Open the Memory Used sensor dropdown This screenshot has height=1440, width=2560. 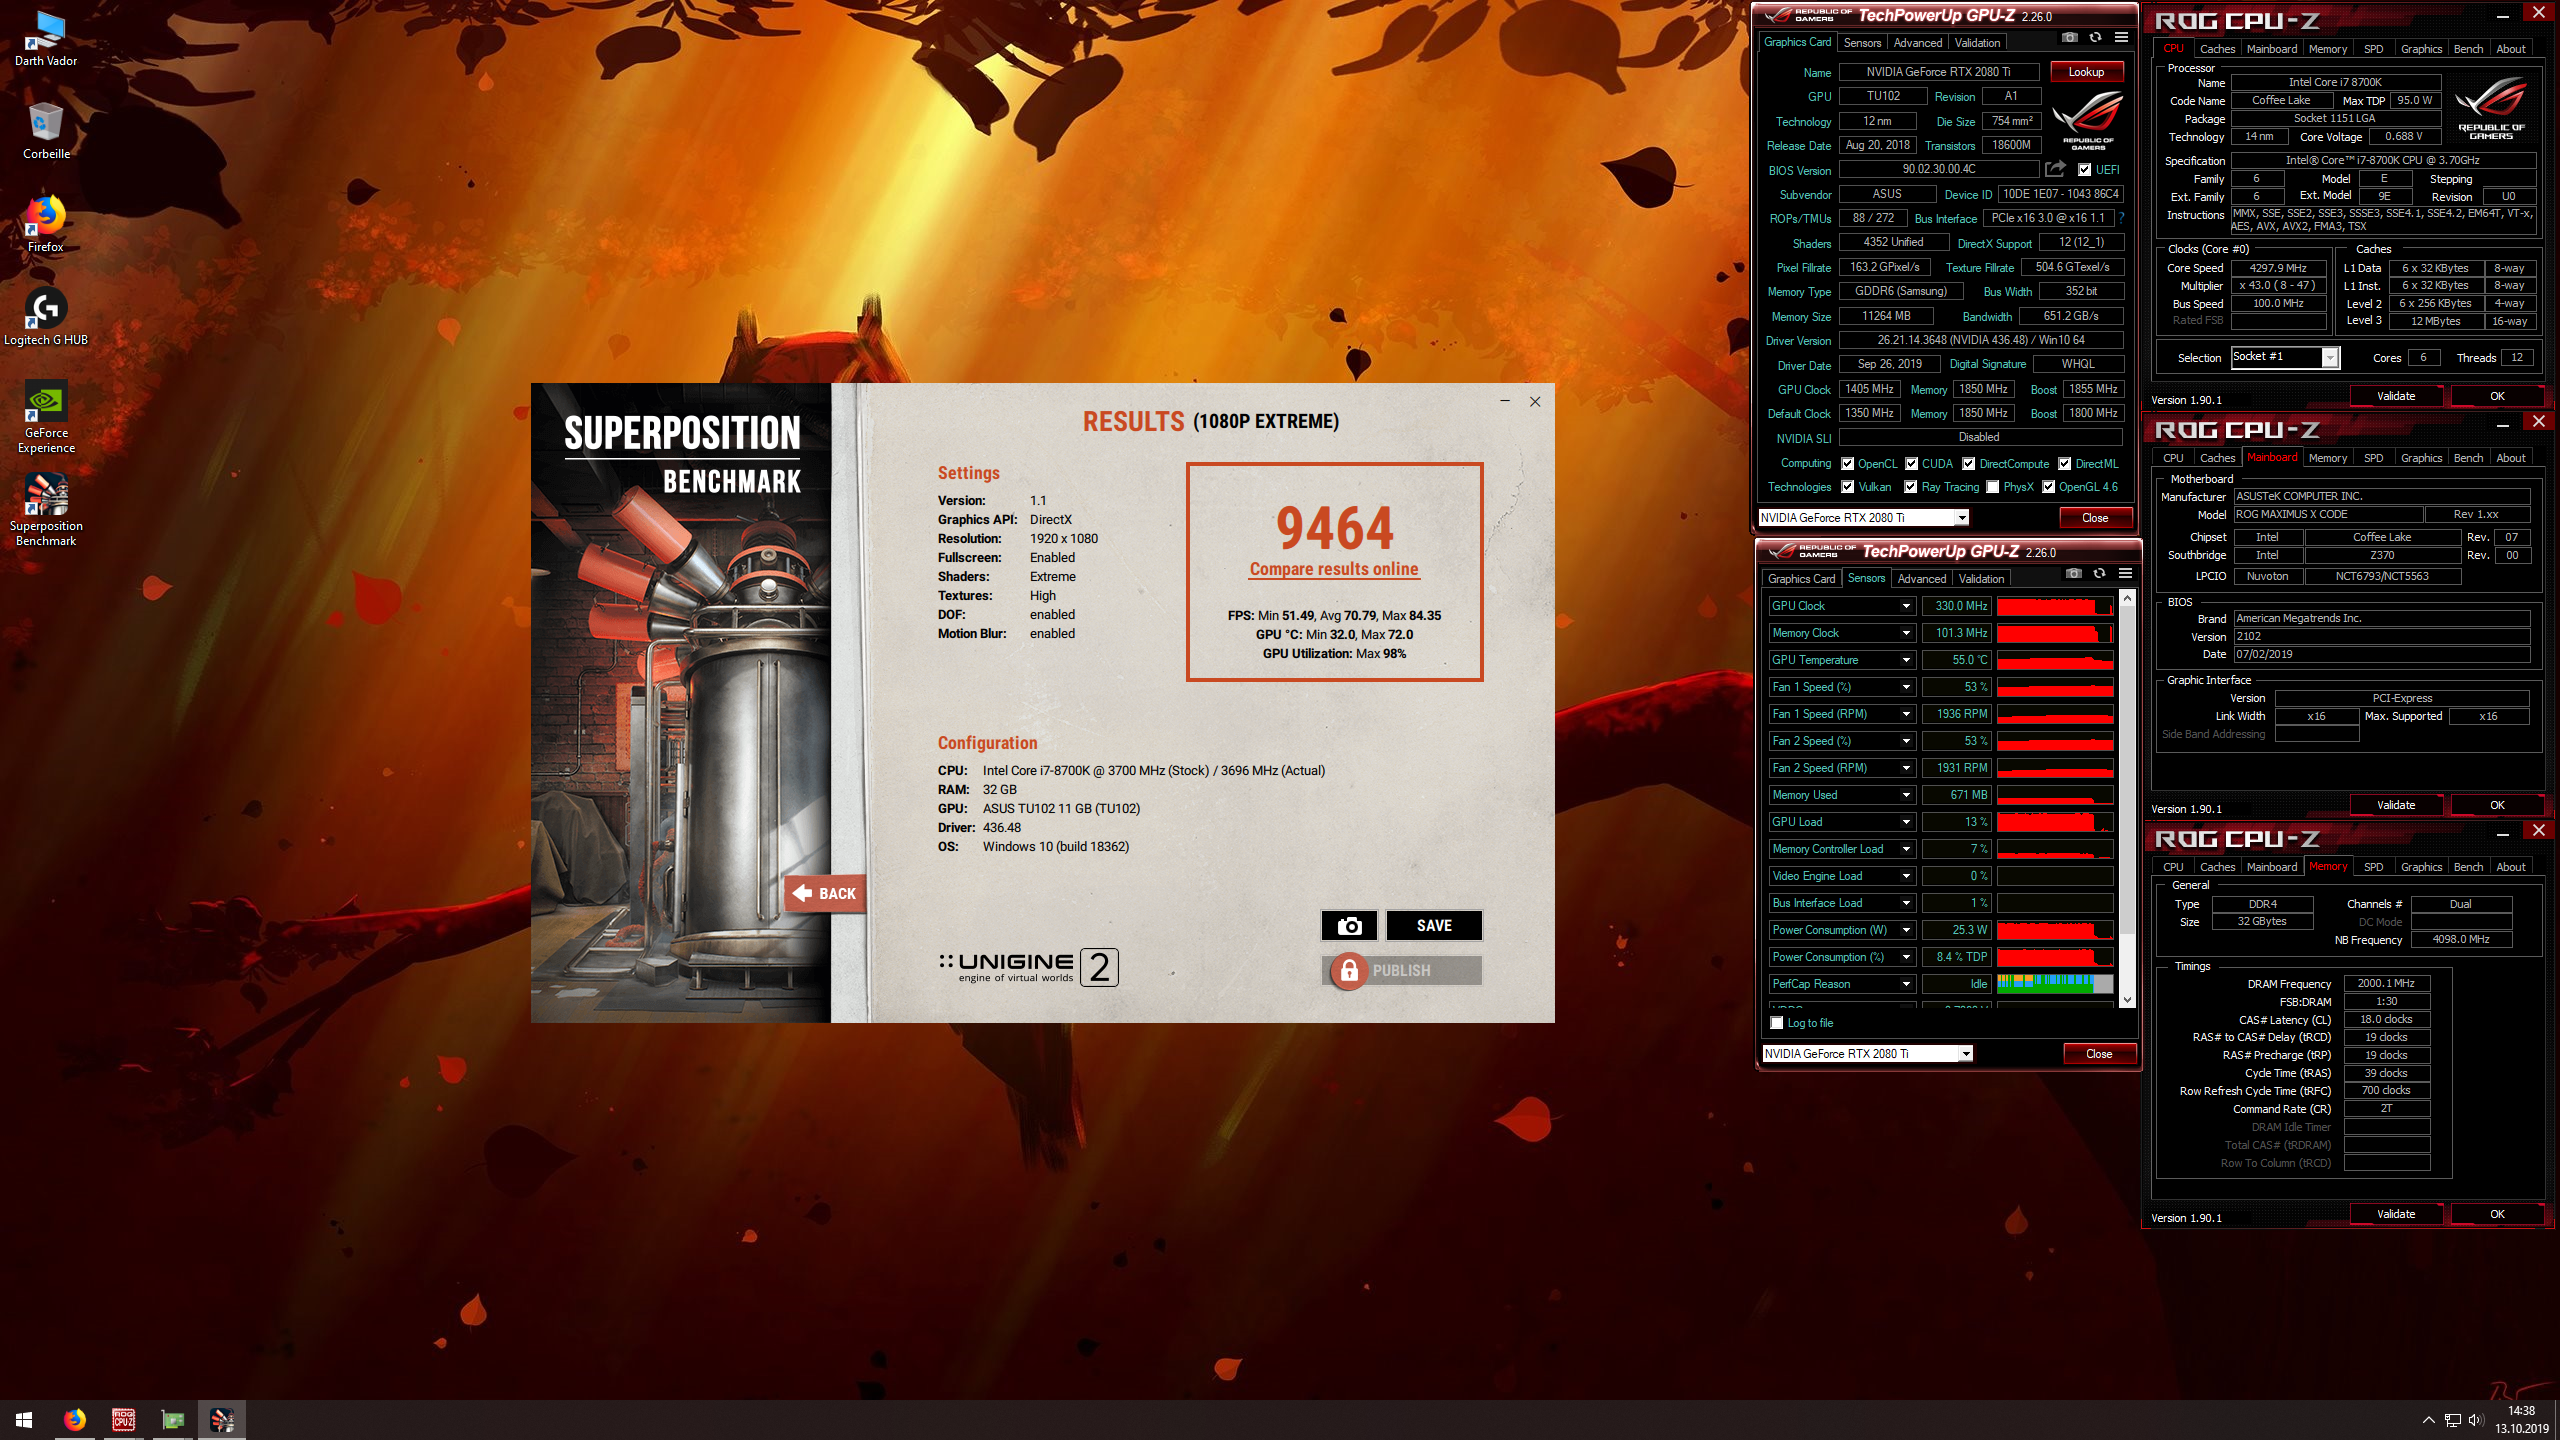point(1906,795)
